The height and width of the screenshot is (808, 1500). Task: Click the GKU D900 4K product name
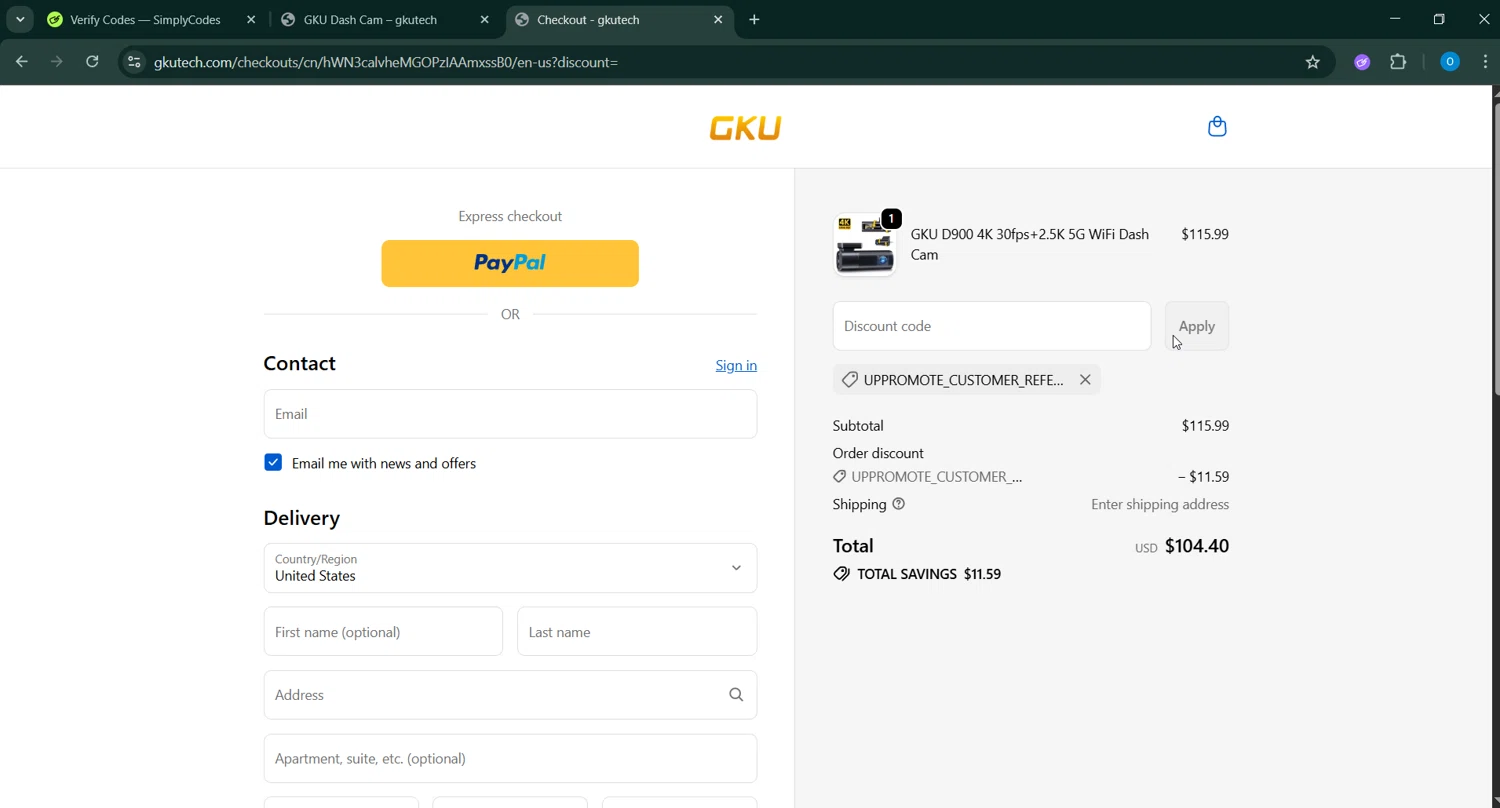pyautogui.click(x=1029, y=244)
